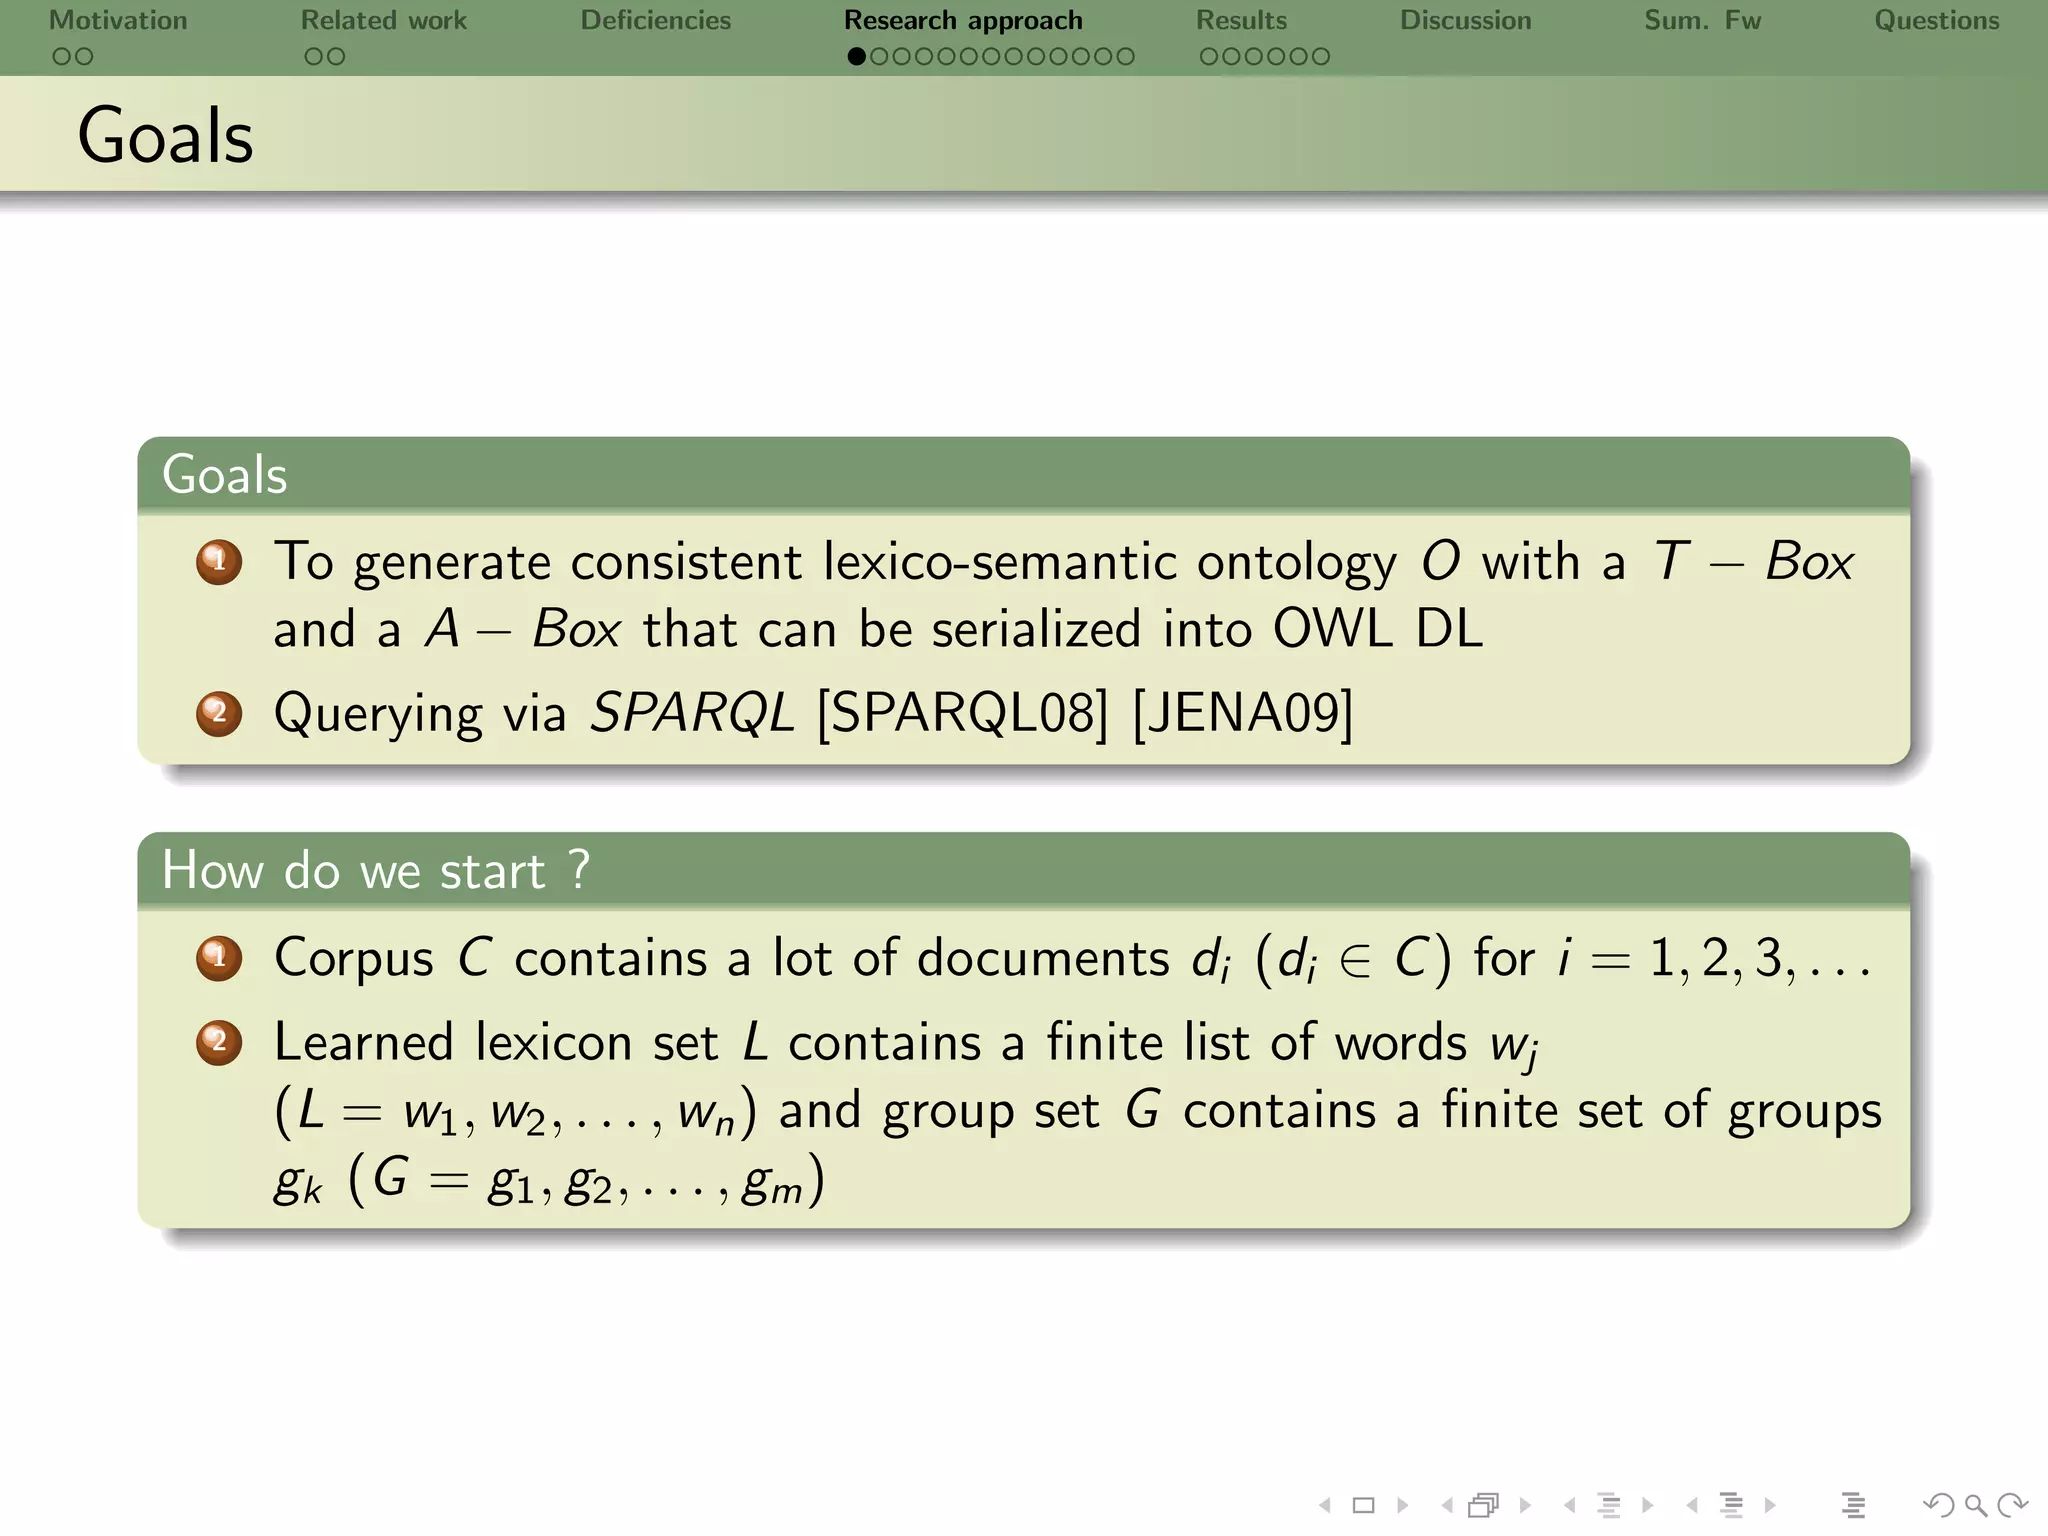The image size is (2048, 1536).
Task: Click last slide dot under Results
Action: pos(1321,57)
